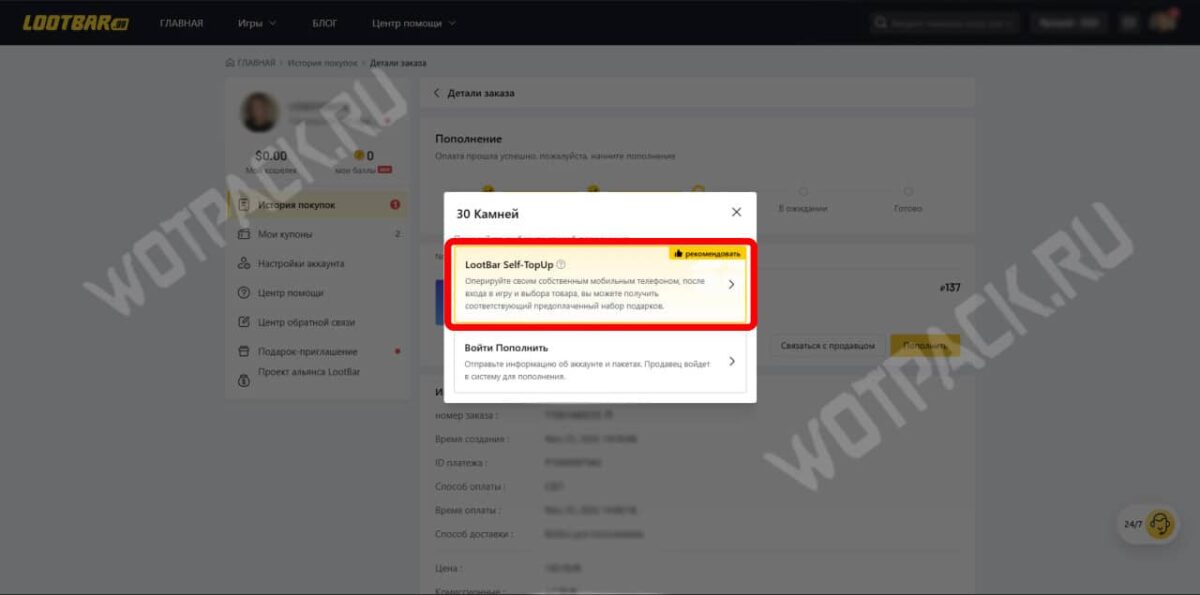Open Центр обратной связи feedback icon
Screen dimensions: 1200x595
244,322
